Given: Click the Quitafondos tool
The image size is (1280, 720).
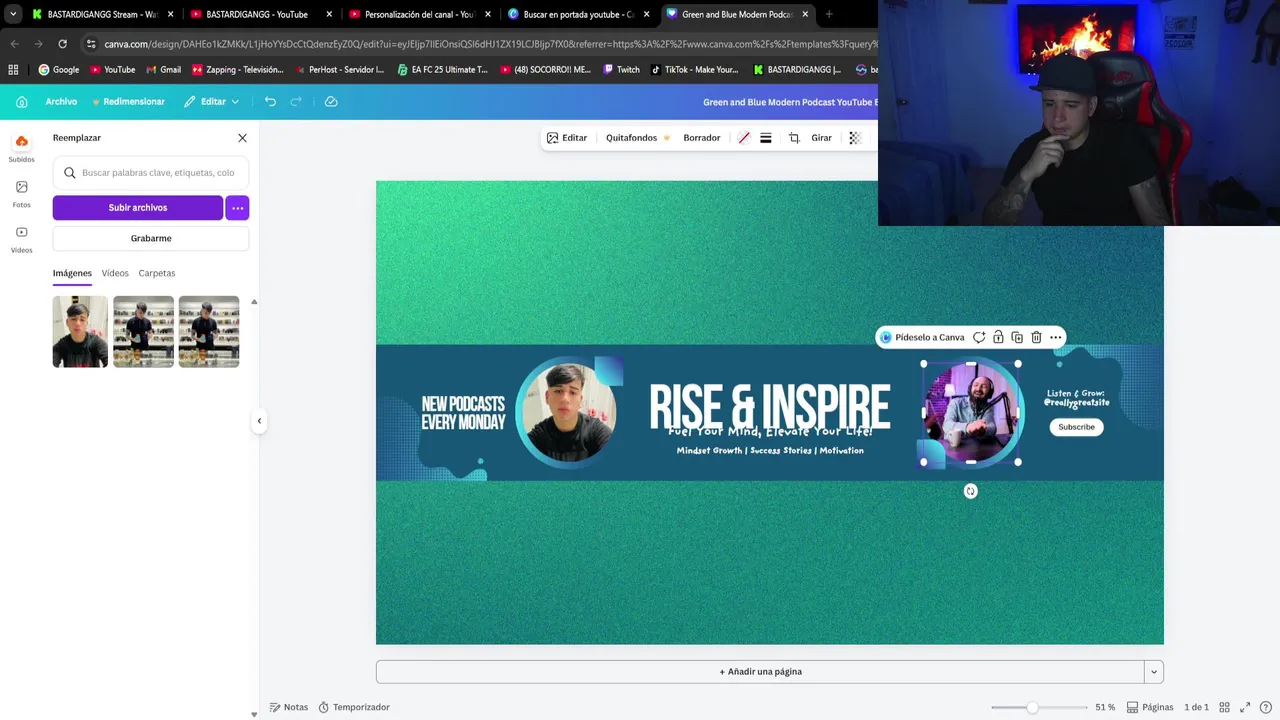Looking at the screenshot, I should pyautogui.click(x=637, y=138).
